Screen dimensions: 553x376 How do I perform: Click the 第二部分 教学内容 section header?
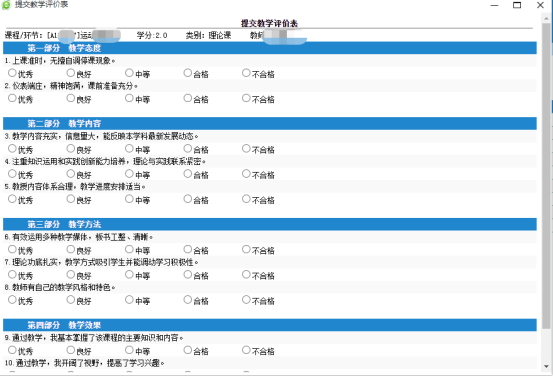tap(270, 123)
